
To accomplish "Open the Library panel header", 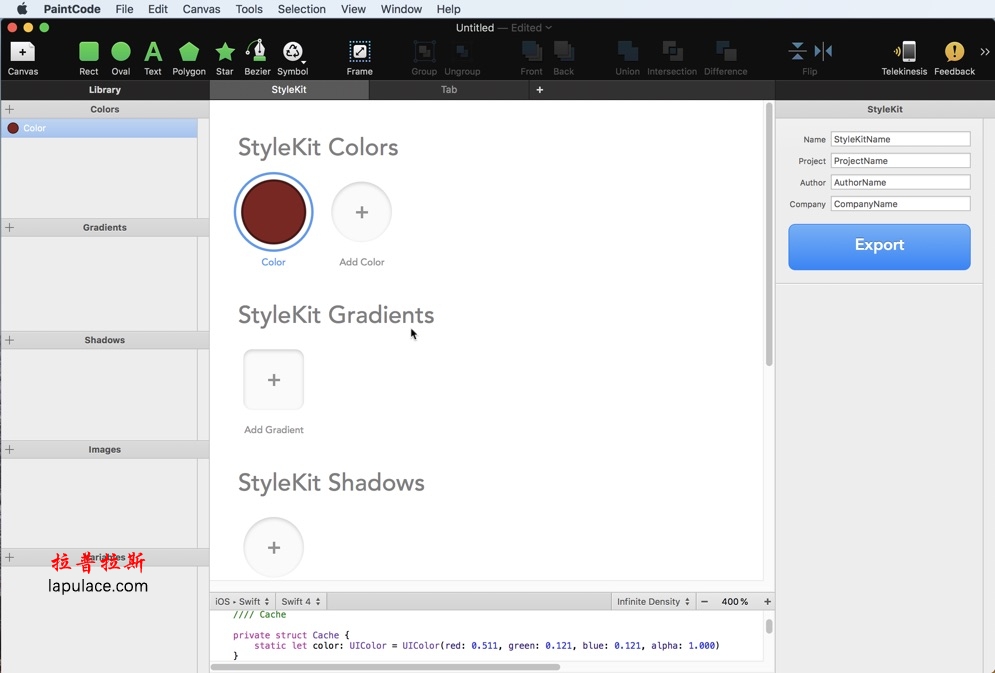I will tap(105, 89).
